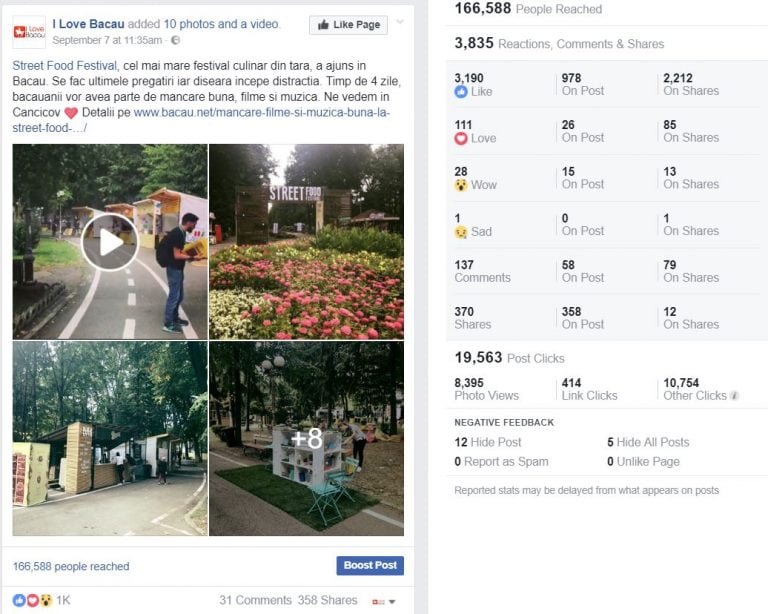Click the Like thumb icon in stats panel
The height and width of the screenshot is (614, 768).
pyautogui.click(x=461, y=92)
